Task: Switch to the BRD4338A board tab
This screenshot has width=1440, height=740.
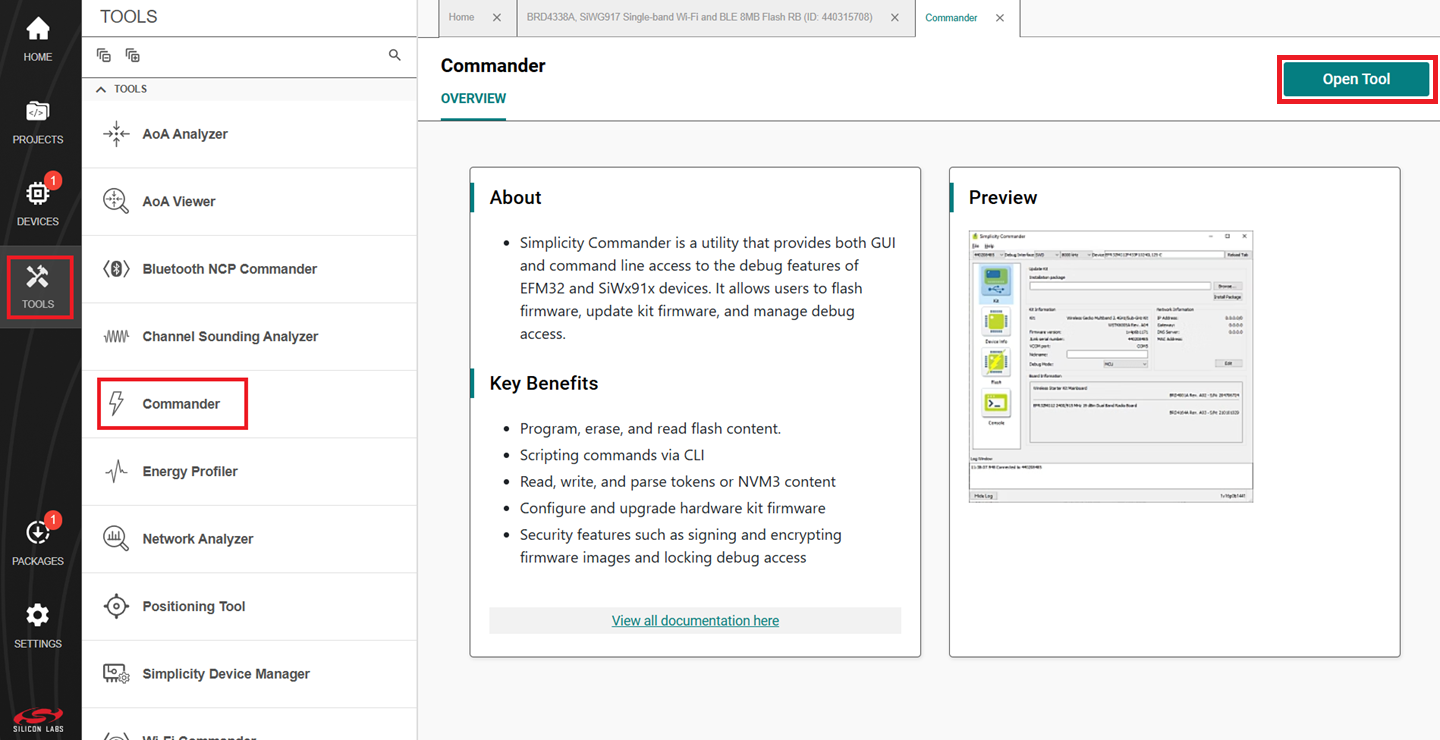Action: tap(699, 18)
